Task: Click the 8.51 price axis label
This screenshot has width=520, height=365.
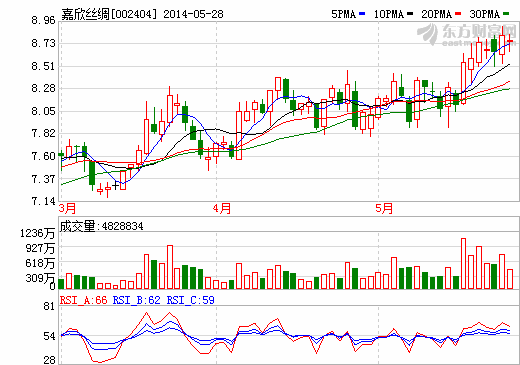Action: pyautogui.click(x=43, y=66)
